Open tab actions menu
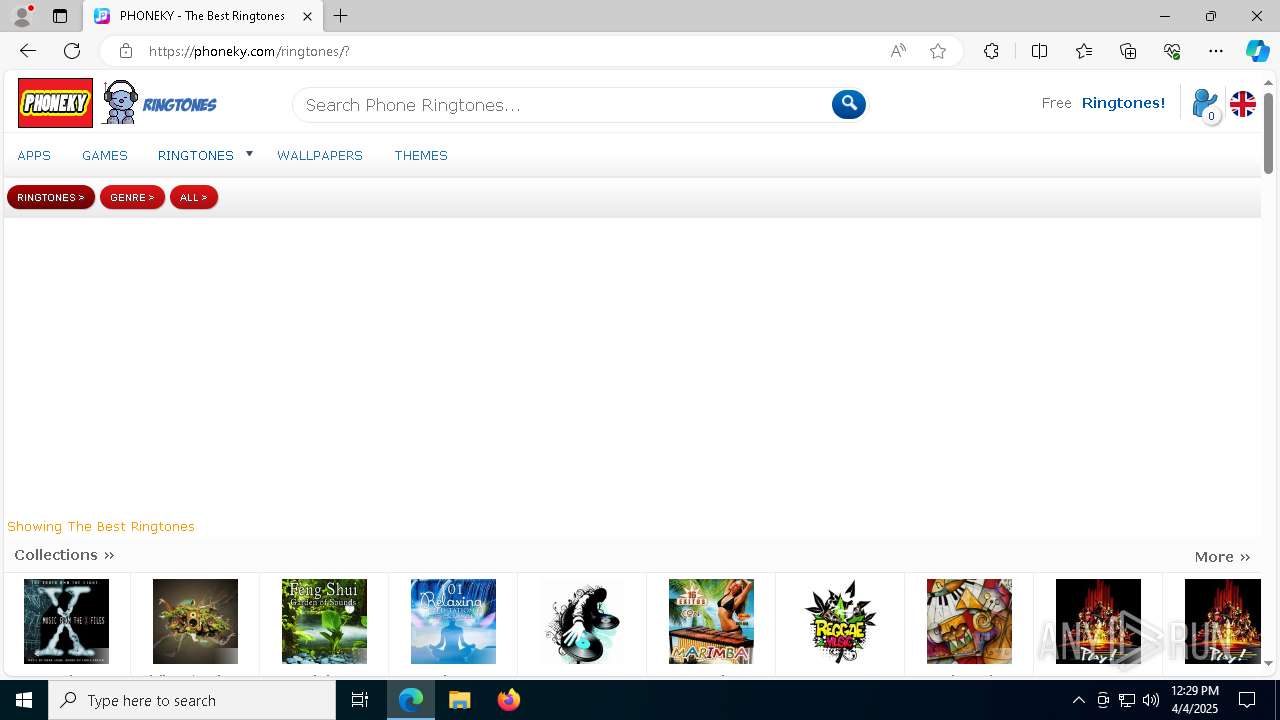 click(x=60, y=16)
